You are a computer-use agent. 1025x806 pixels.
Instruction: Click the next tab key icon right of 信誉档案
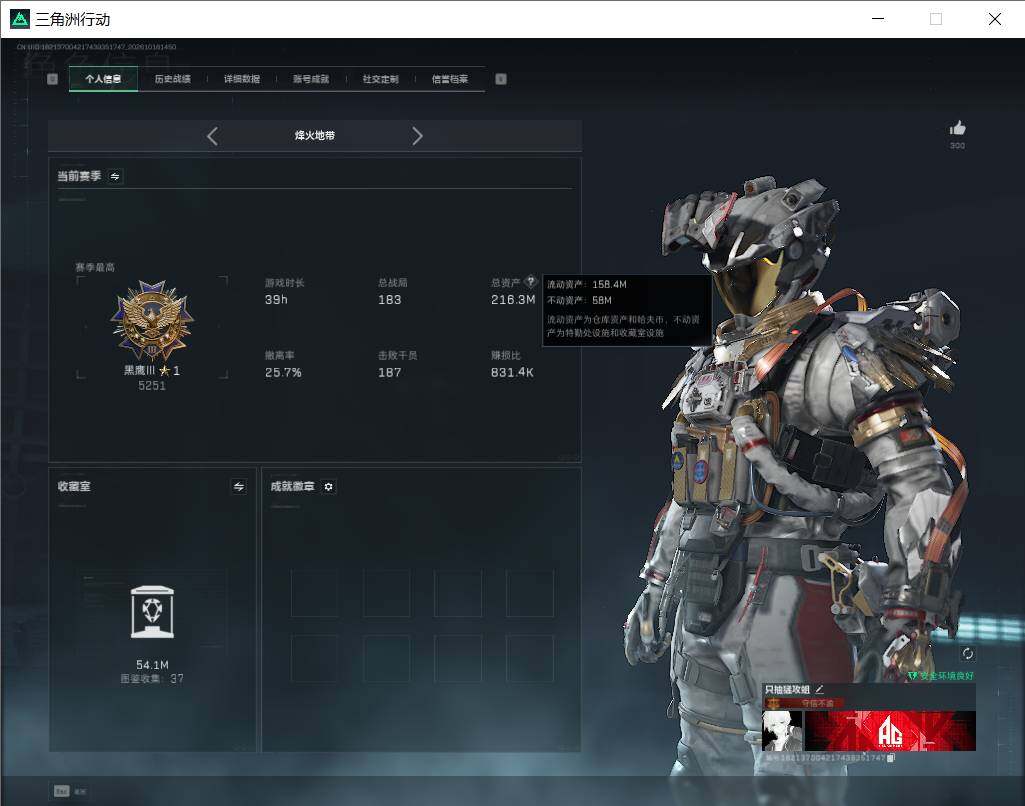501,79
